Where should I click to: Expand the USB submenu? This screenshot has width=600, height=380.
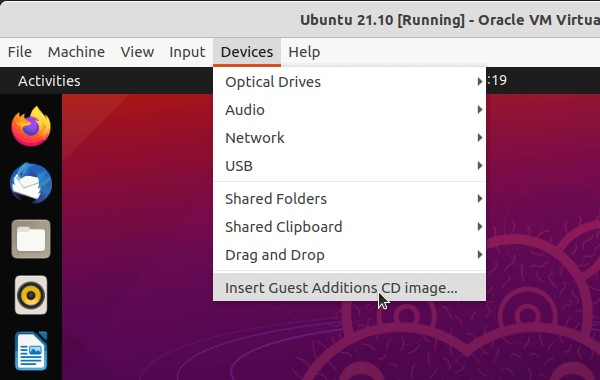point(350,166)
